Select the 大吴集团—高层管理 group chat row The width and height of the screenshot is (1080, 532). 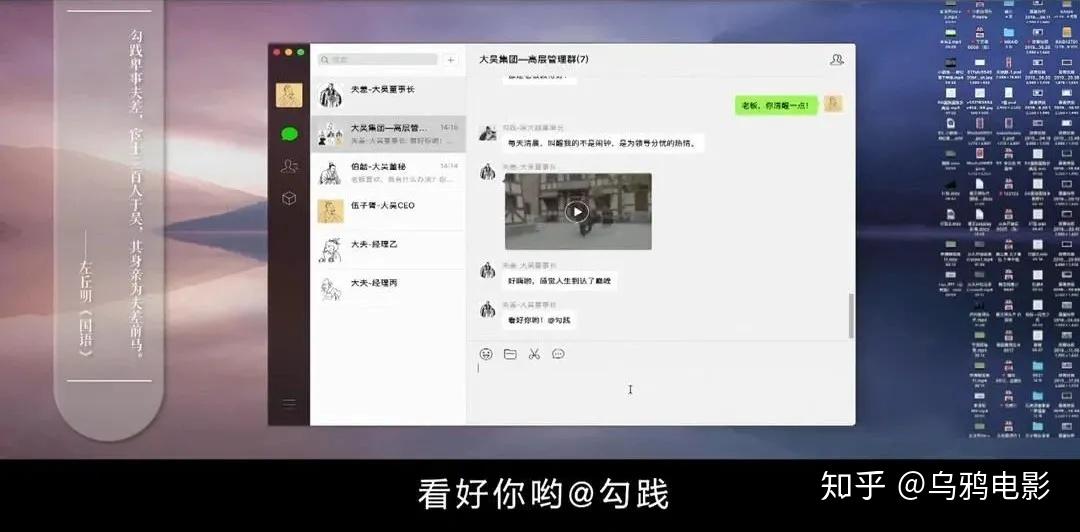click(388, 134)
